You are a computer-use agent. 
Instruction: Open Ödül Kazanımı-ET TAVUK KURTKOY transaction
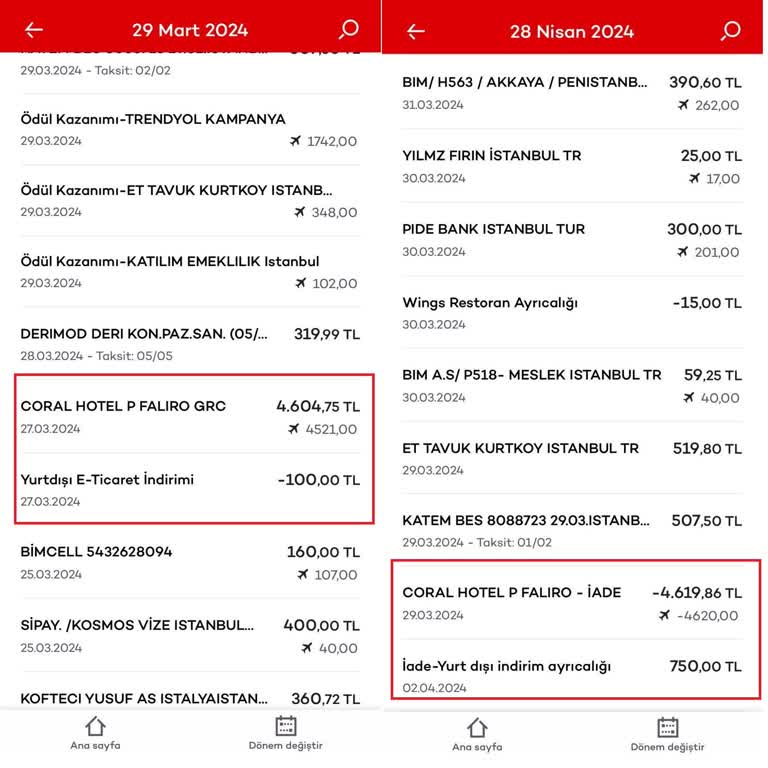[x=190, y=200]
